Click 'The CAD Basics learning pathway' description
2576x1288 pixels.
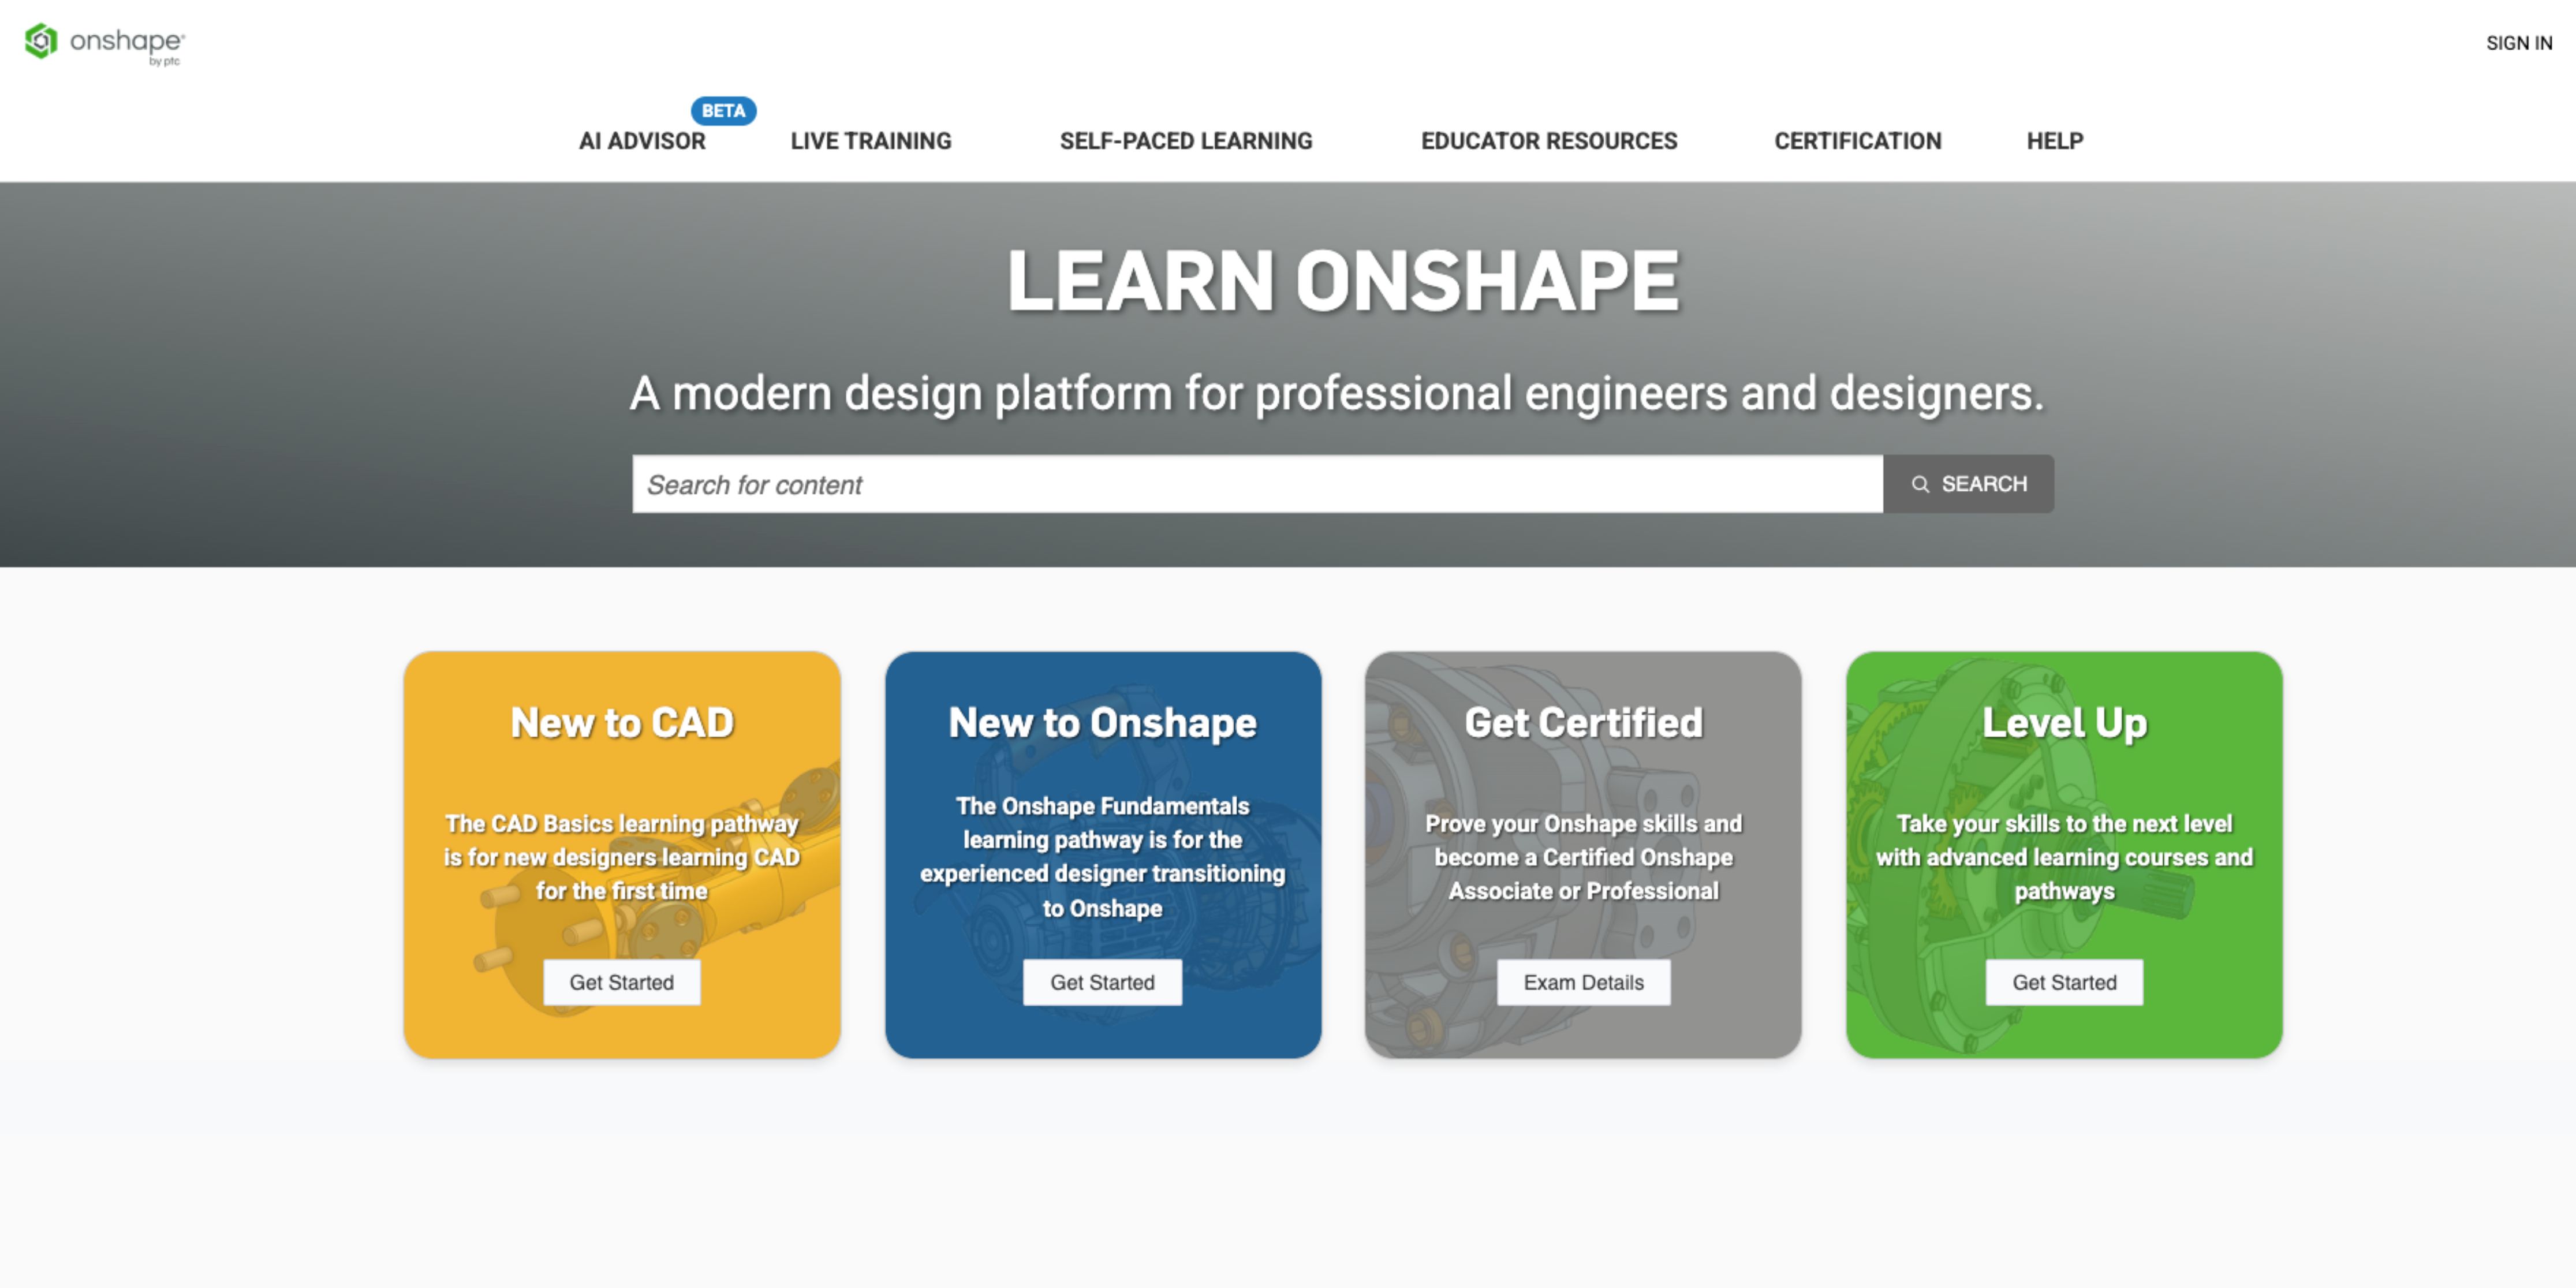click(622, 857)
